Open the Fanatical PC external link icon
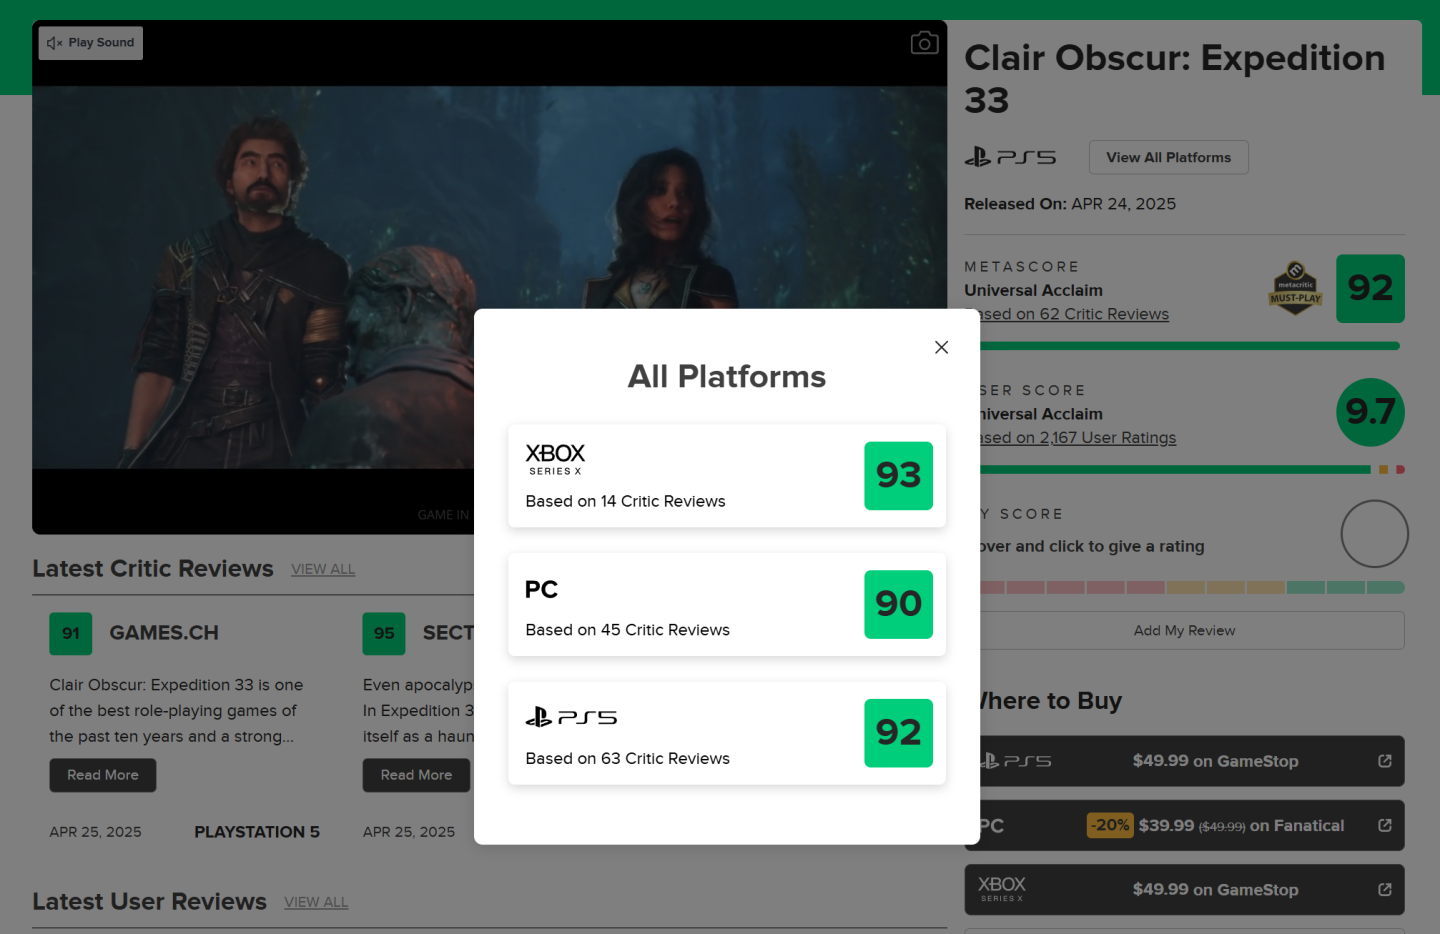The height and width of the screenshot is (934, 1440). point(1384,825)
